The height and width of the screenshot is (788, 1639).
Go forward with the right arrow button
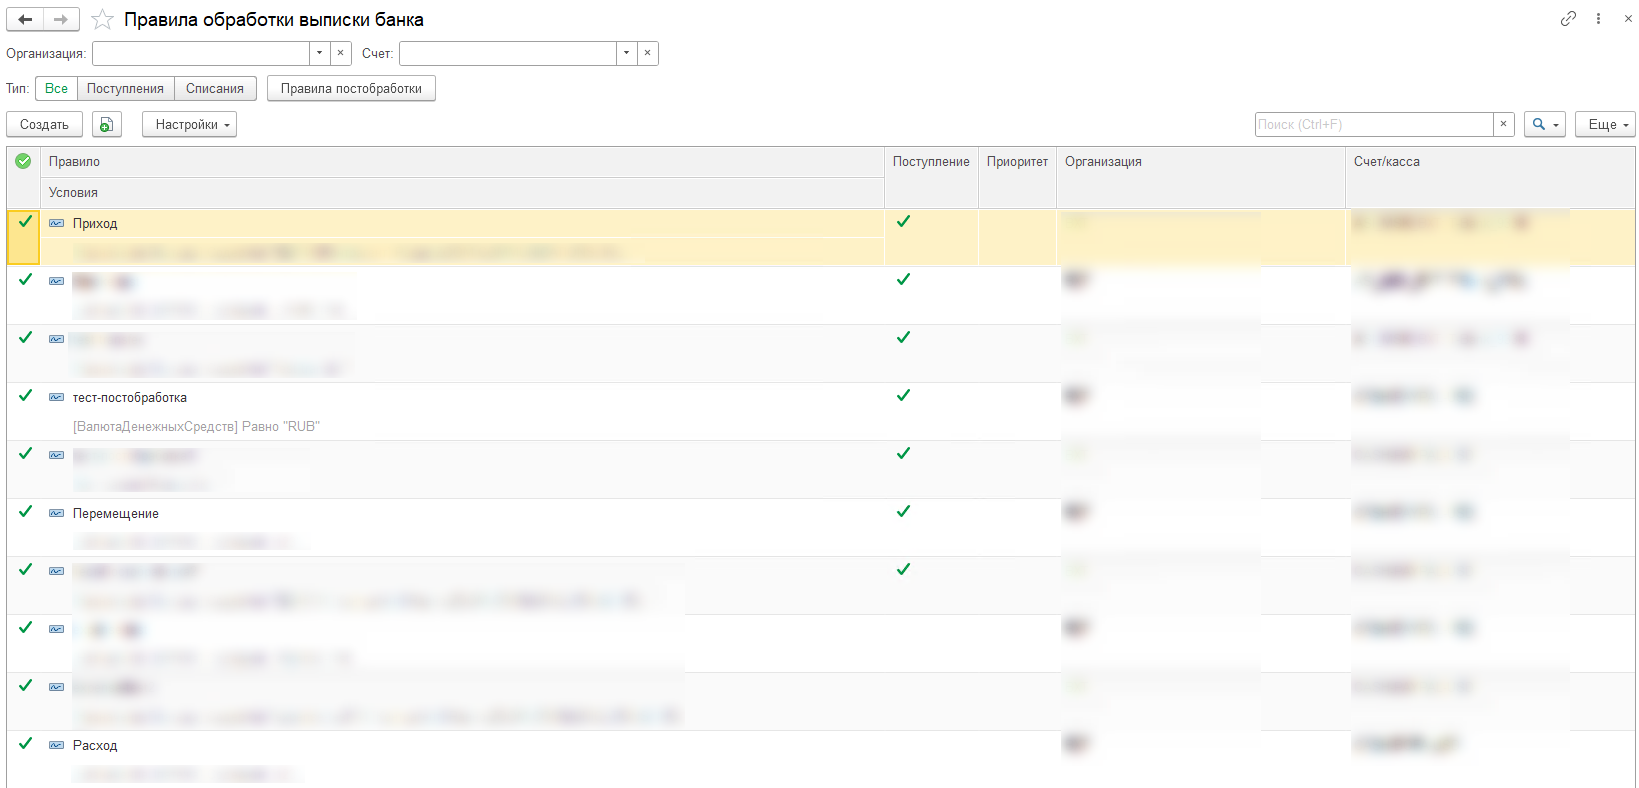click(61, 19)
